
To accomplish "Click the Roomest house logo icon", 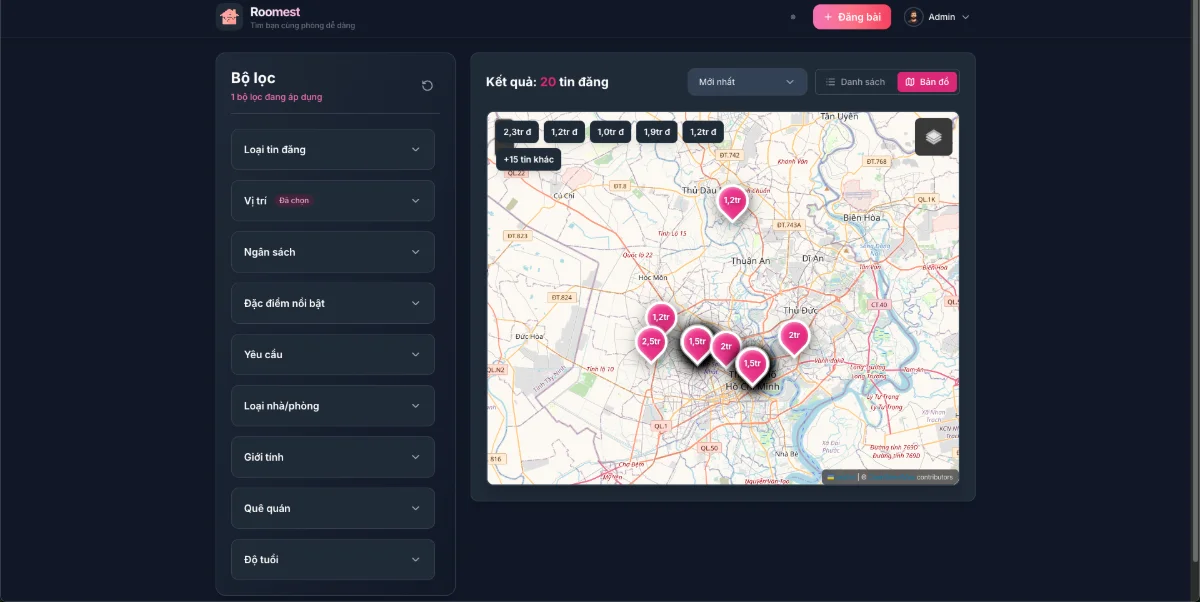I will pyautogui.click(x=230, y=17).
